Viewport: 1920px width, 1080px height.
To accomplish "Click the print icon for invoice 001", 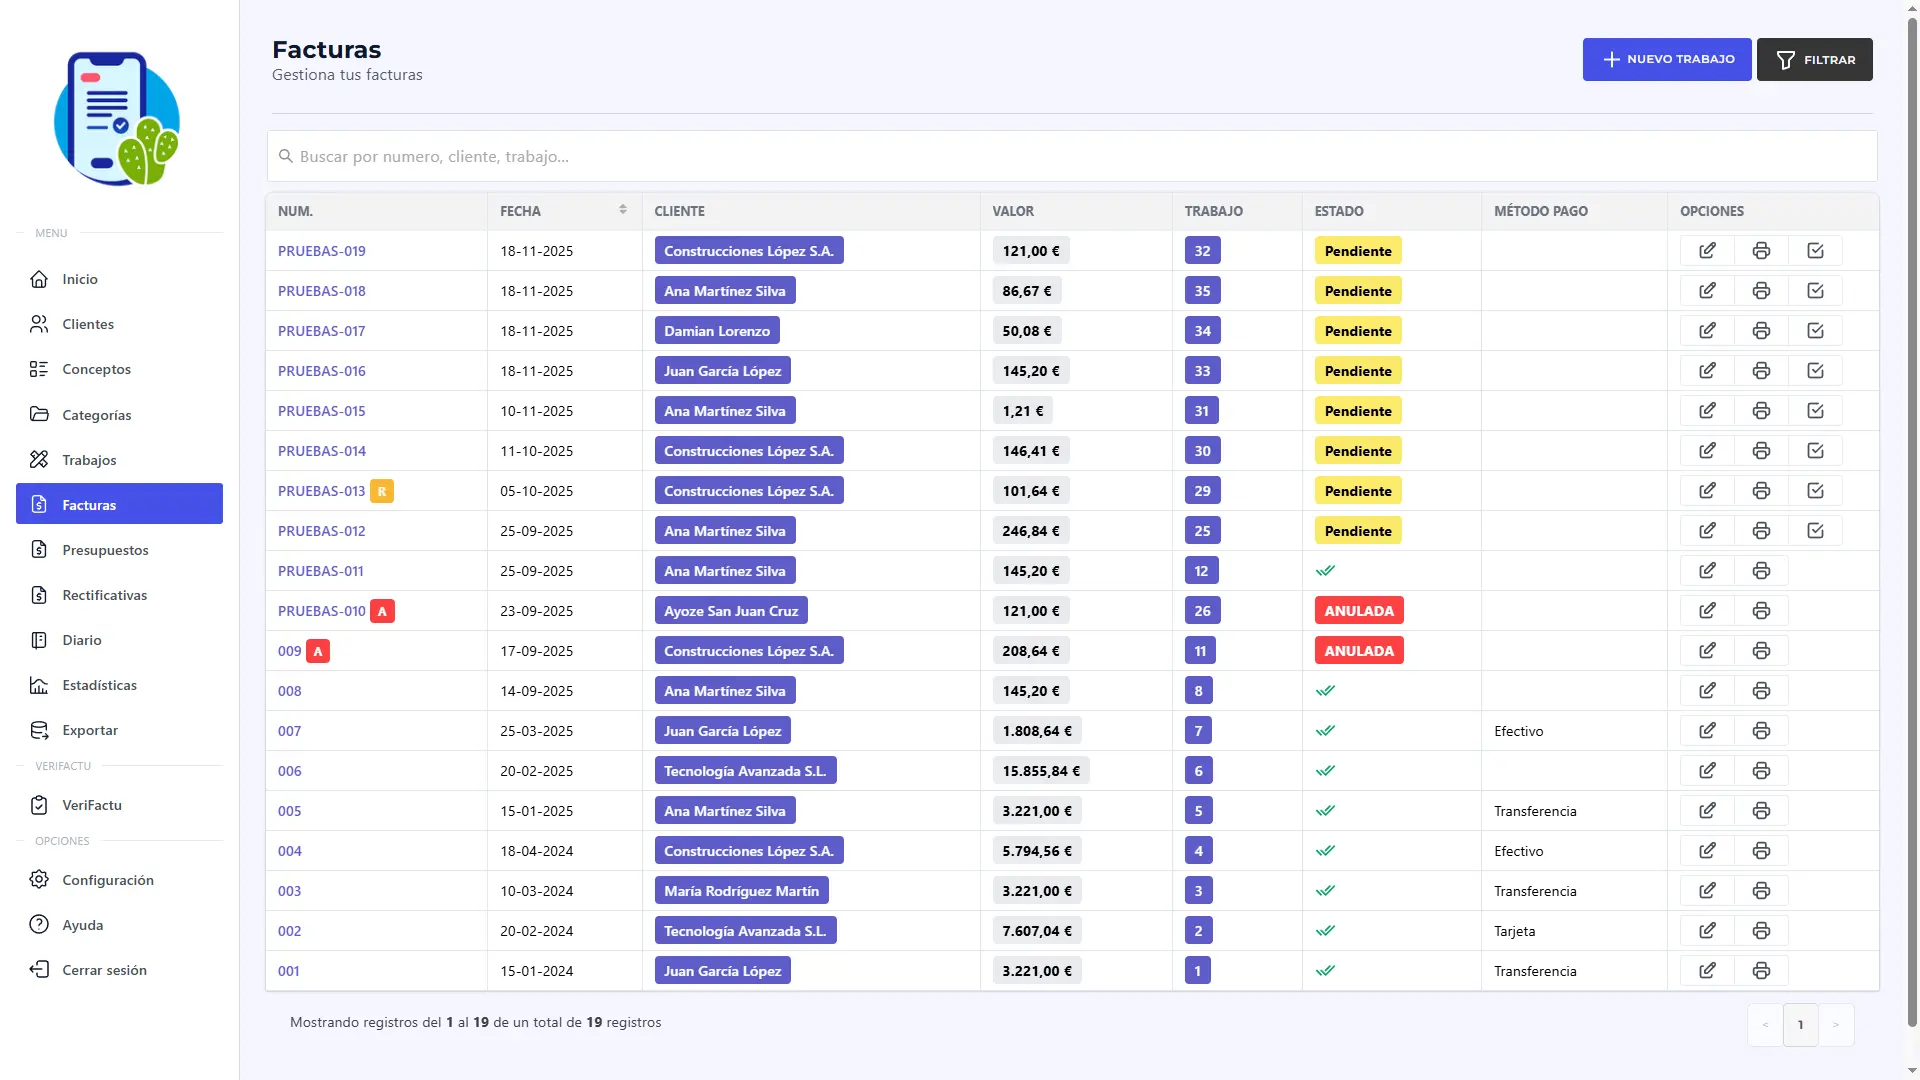I will pos(1760,970).
